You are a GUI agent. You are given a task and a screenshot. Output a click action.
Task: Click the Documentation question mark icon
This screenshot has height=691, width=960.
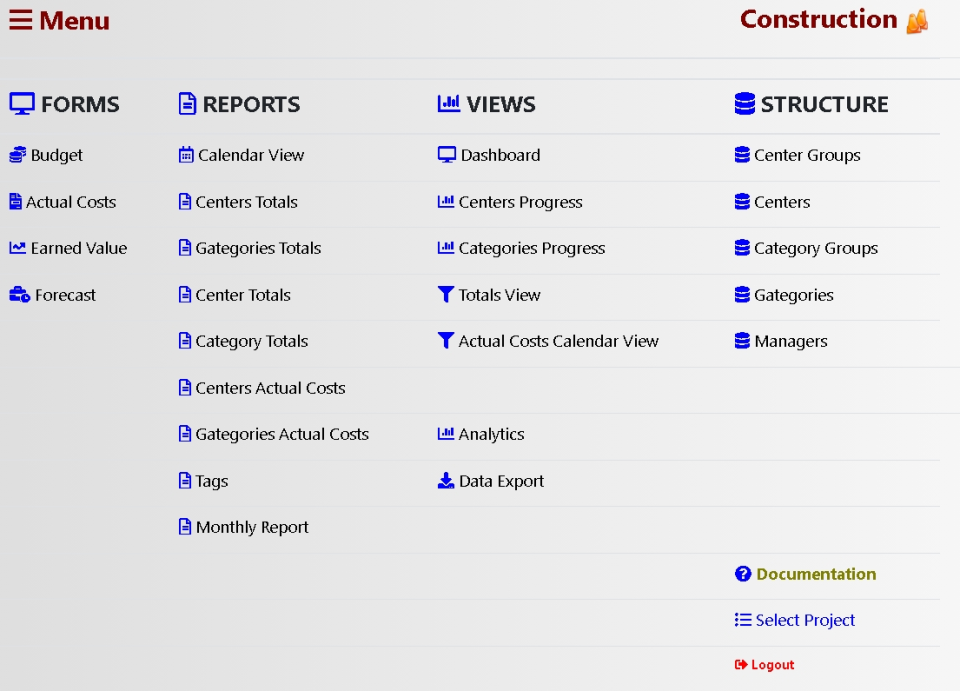(743, 574)
